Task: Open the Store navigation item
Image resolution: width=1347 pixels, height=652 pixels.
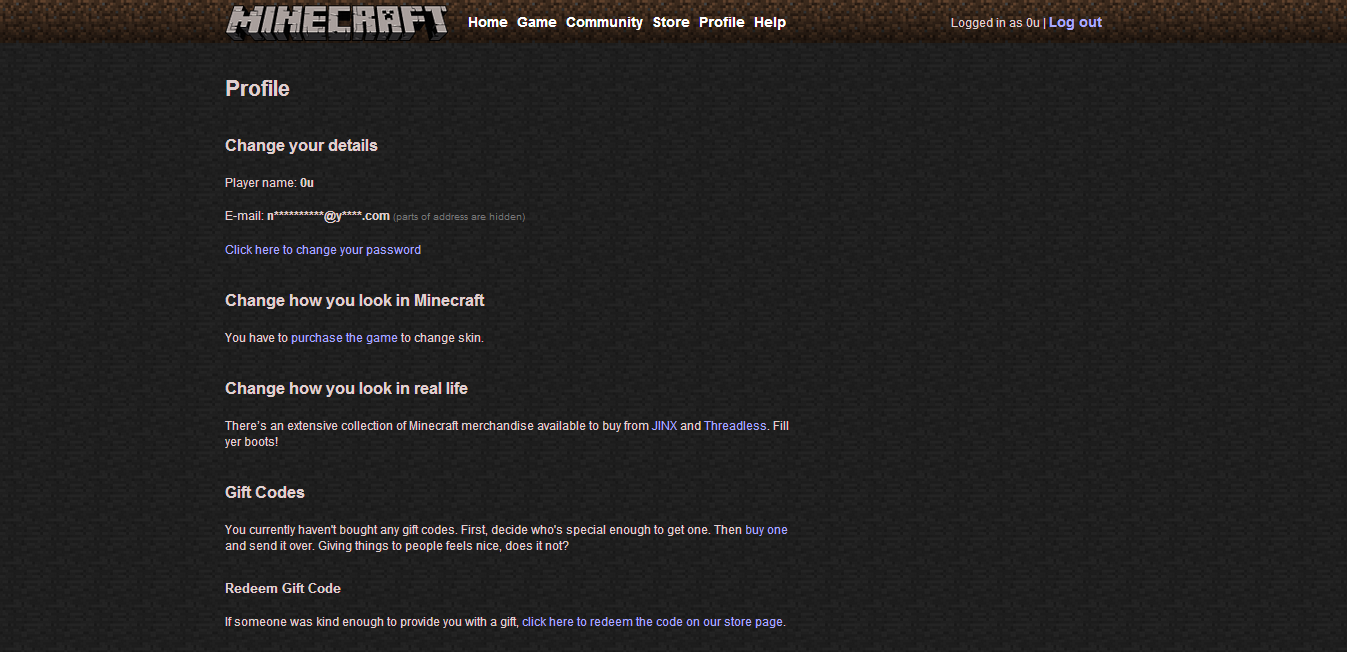Action: 671,22
